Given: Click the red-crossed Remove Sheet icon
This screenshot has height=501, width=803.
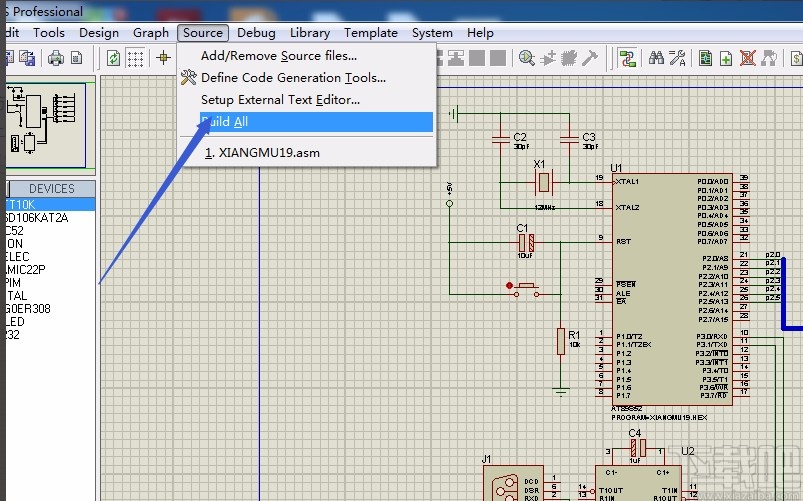Looking at the screenshot, I should 748,58.
